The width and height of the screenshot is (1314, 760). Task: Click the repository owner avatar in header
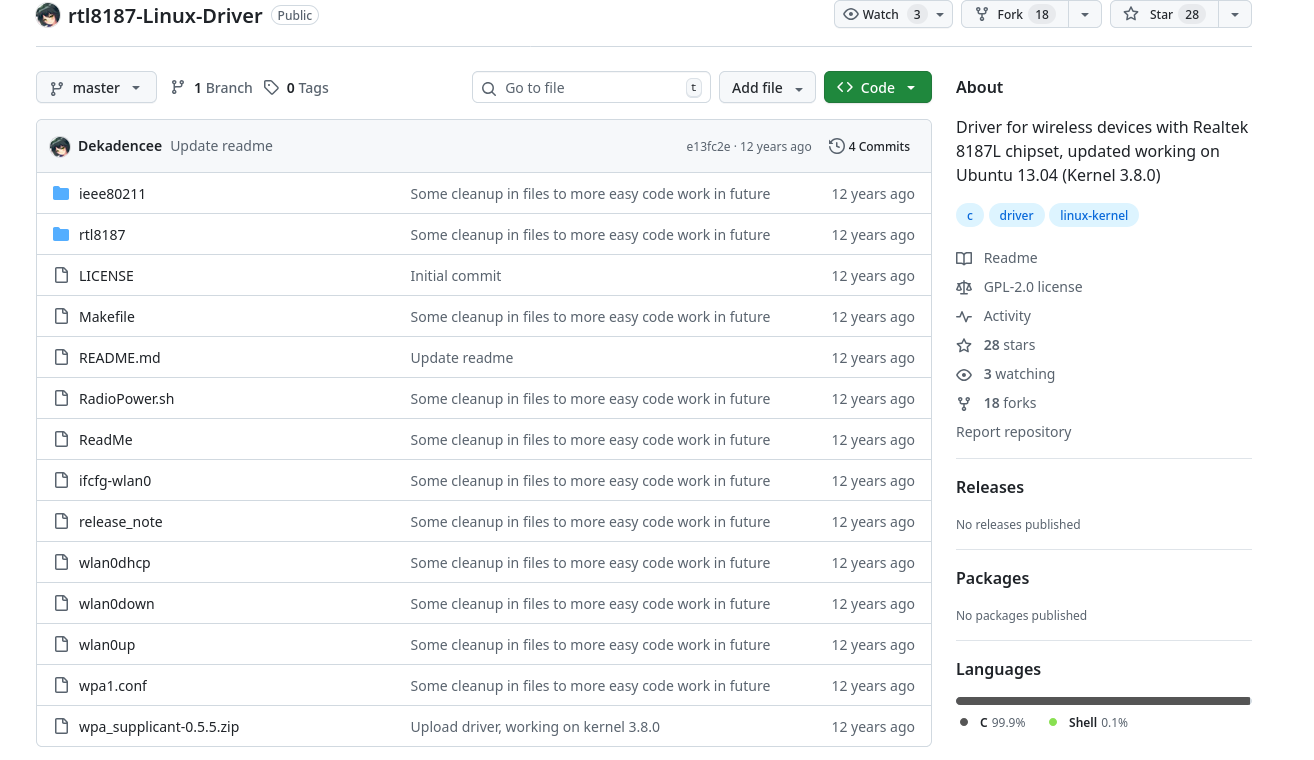(48, 15)
